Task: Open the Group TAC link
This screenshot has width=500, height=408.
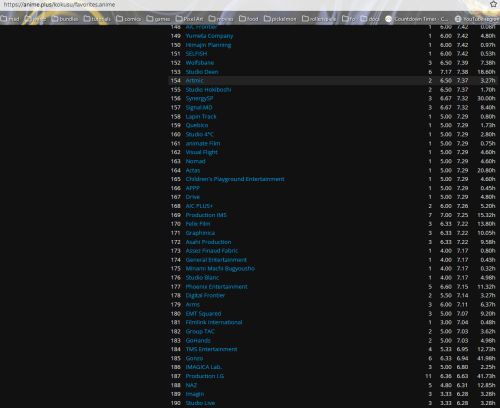Action: coord(200,331)
